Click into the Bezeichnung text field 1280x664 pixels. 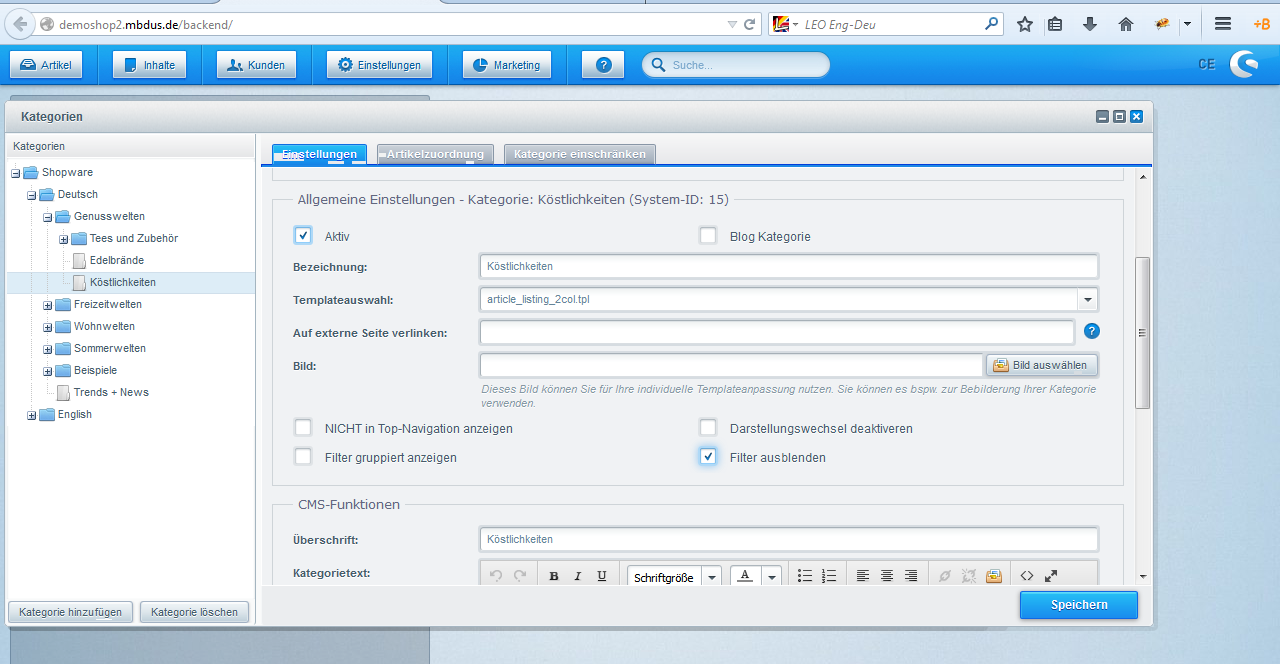[x=788, y=267]
